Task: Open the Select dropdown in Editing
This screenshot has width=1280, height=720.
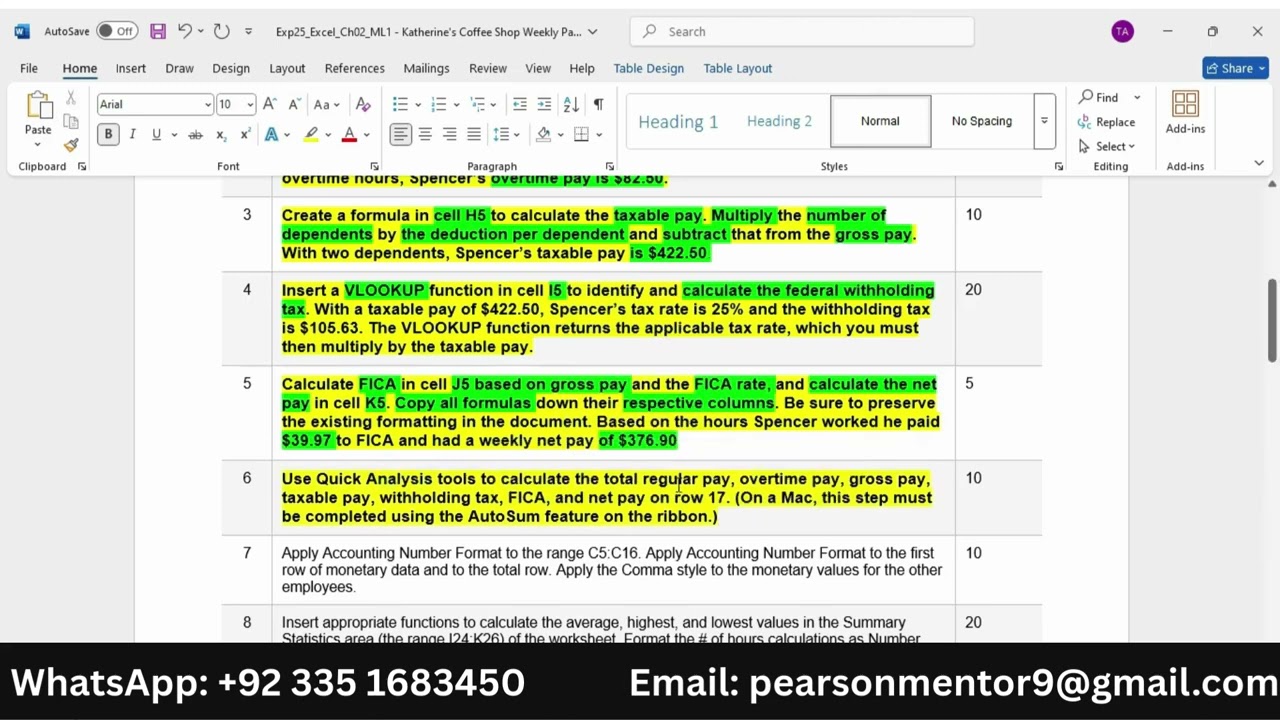Action: click(1107, 146)
